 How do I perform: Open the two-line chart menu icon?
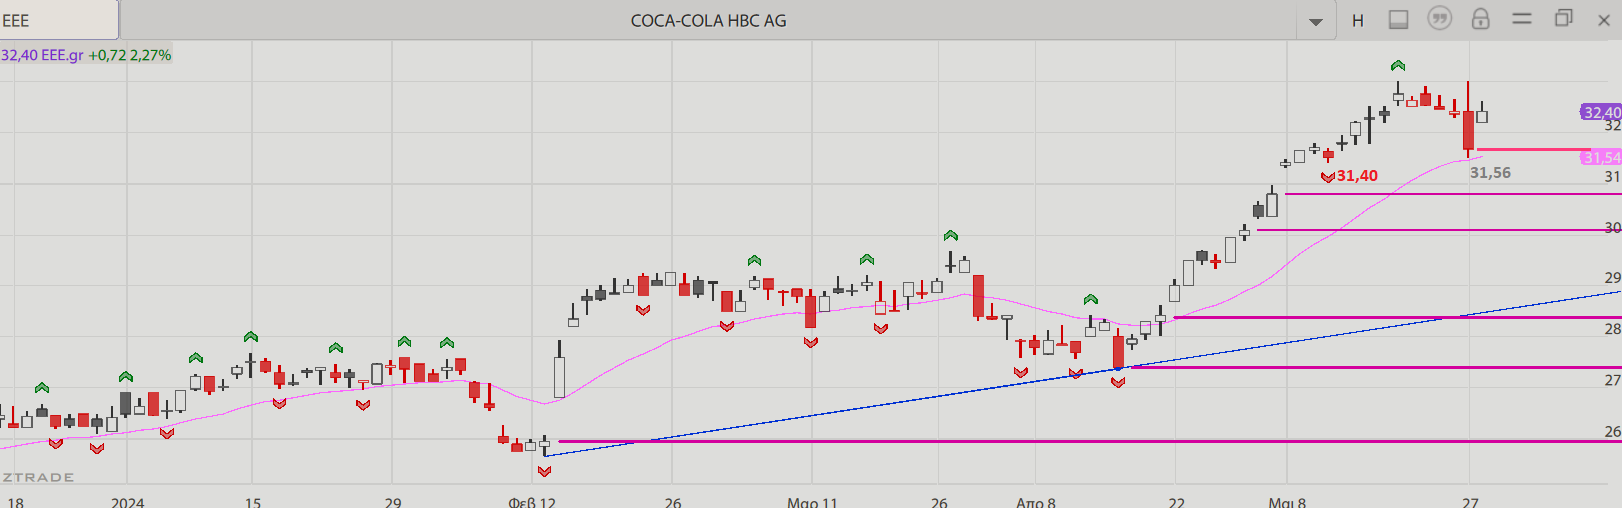pyautogui.click(x=1522, y=18)
